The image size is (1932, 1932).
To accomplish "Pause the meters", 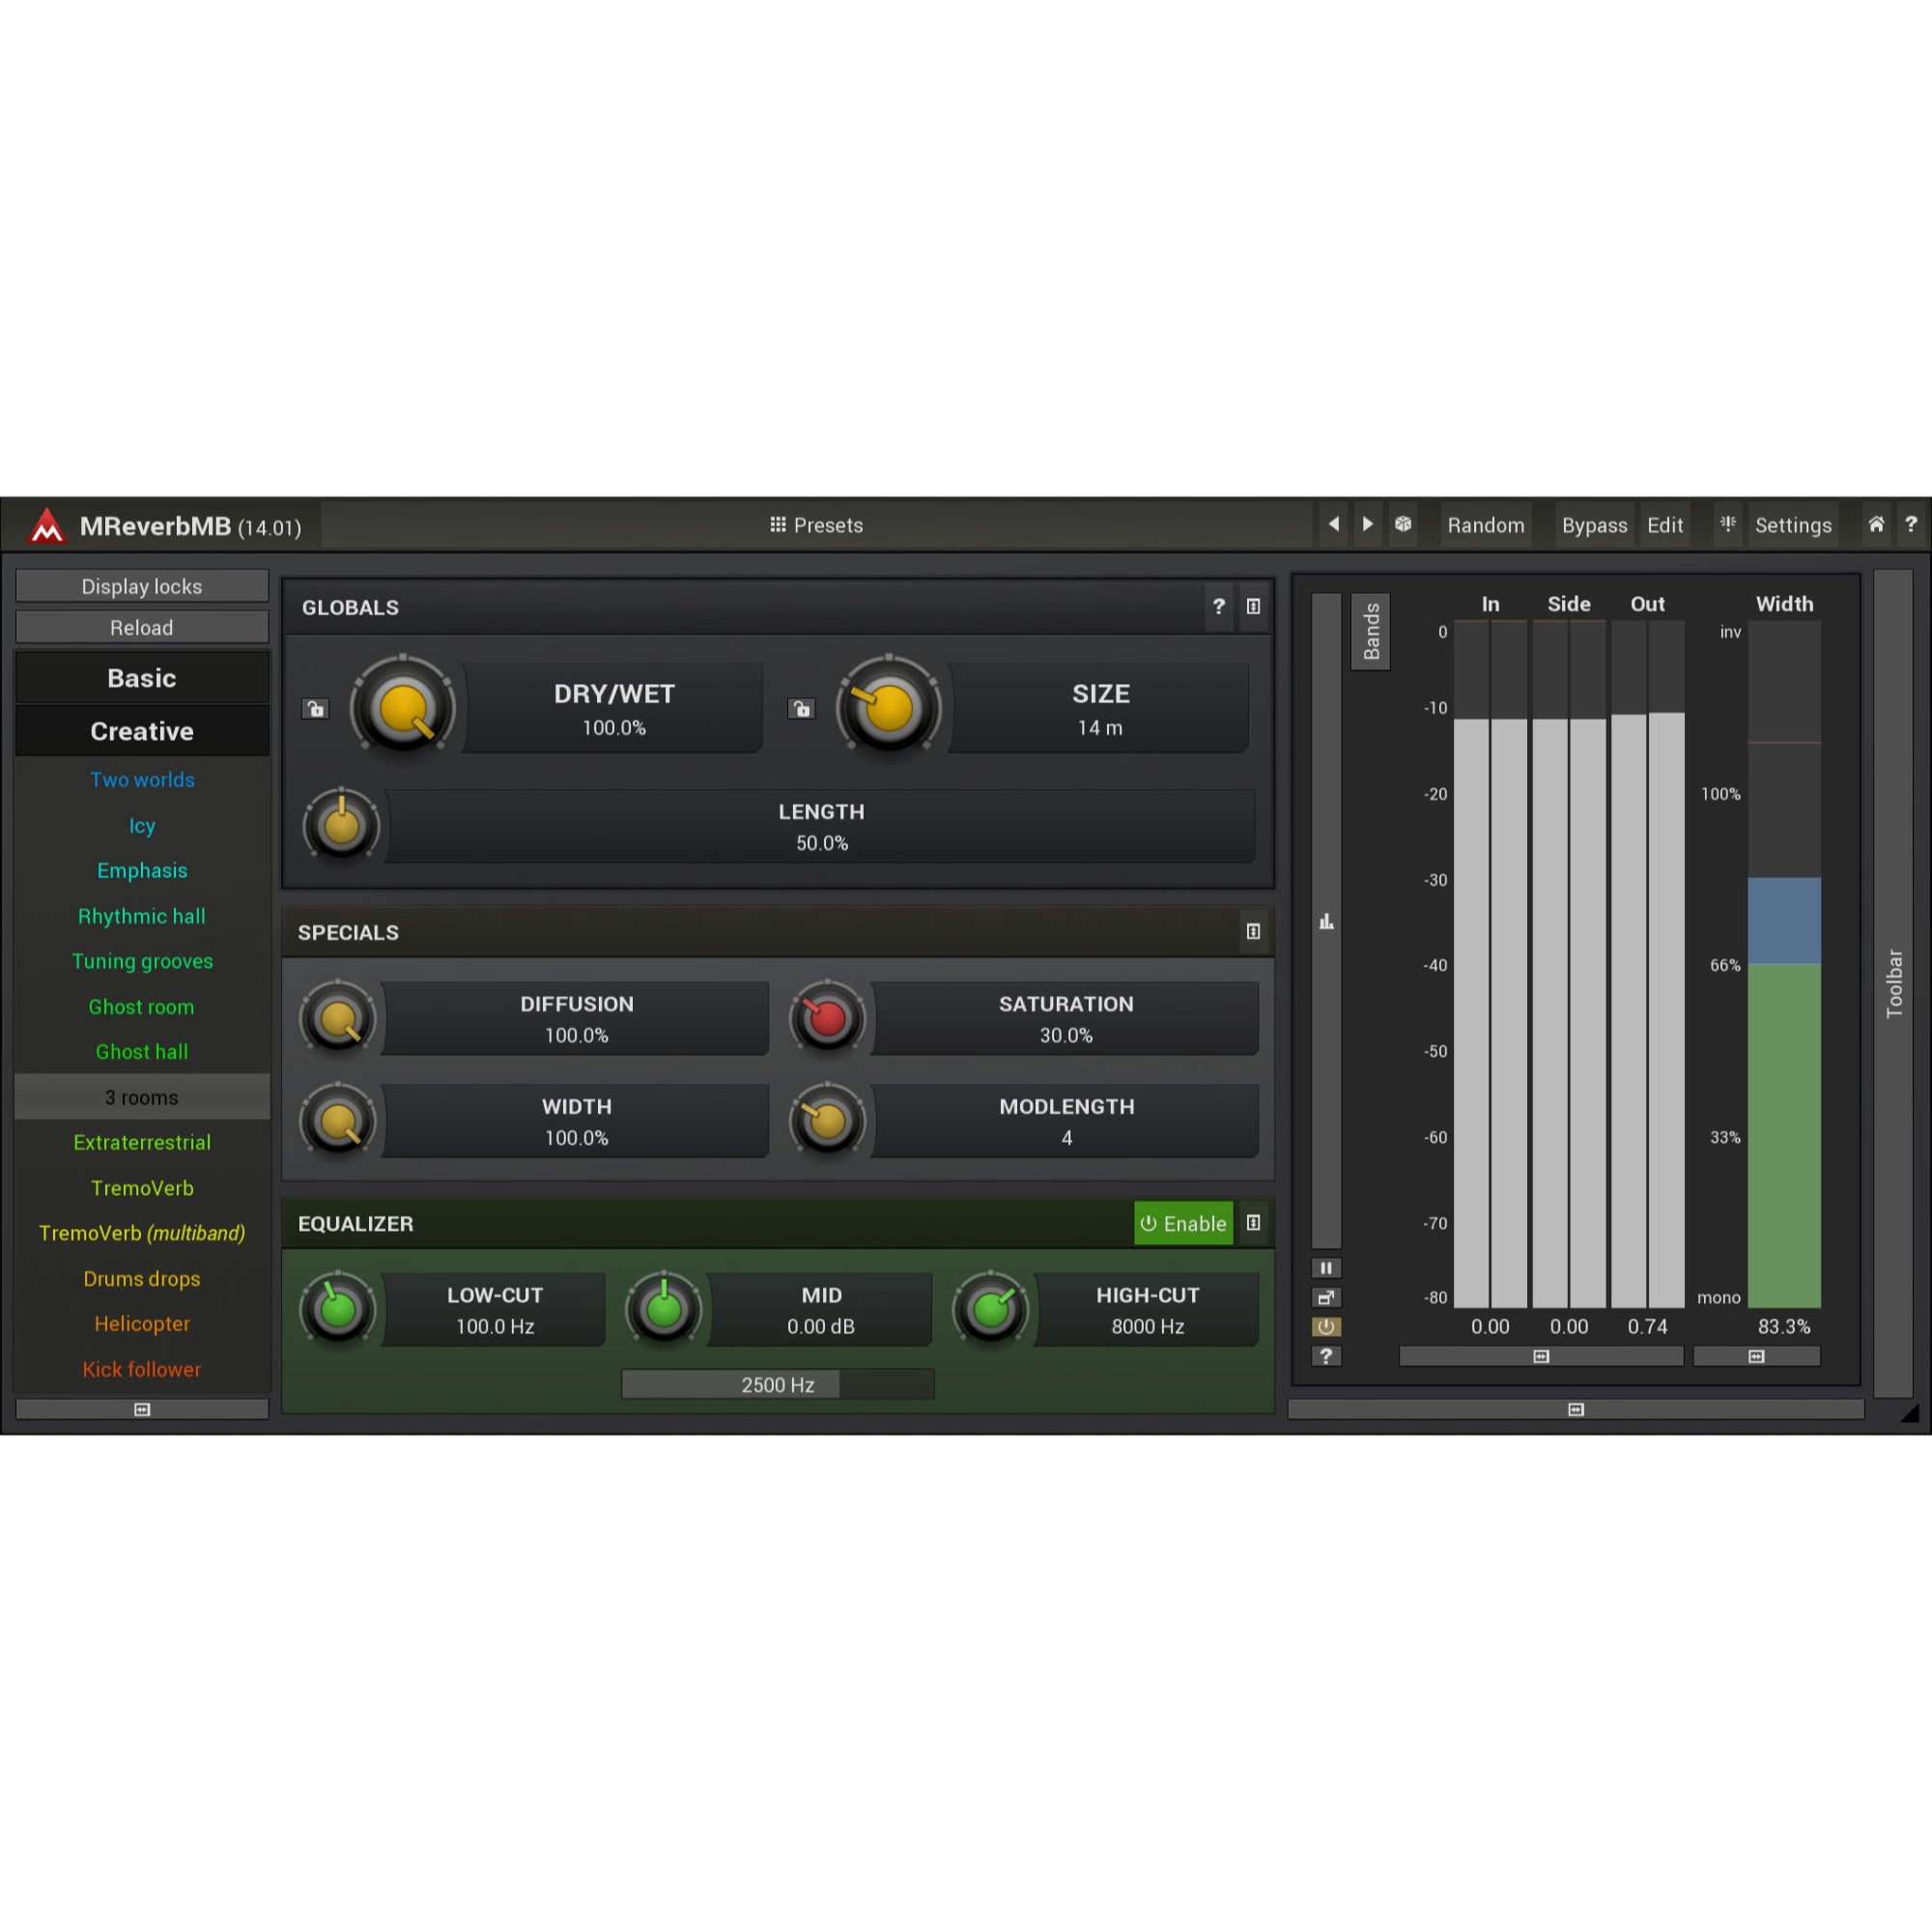I will coord(1326,1268).
